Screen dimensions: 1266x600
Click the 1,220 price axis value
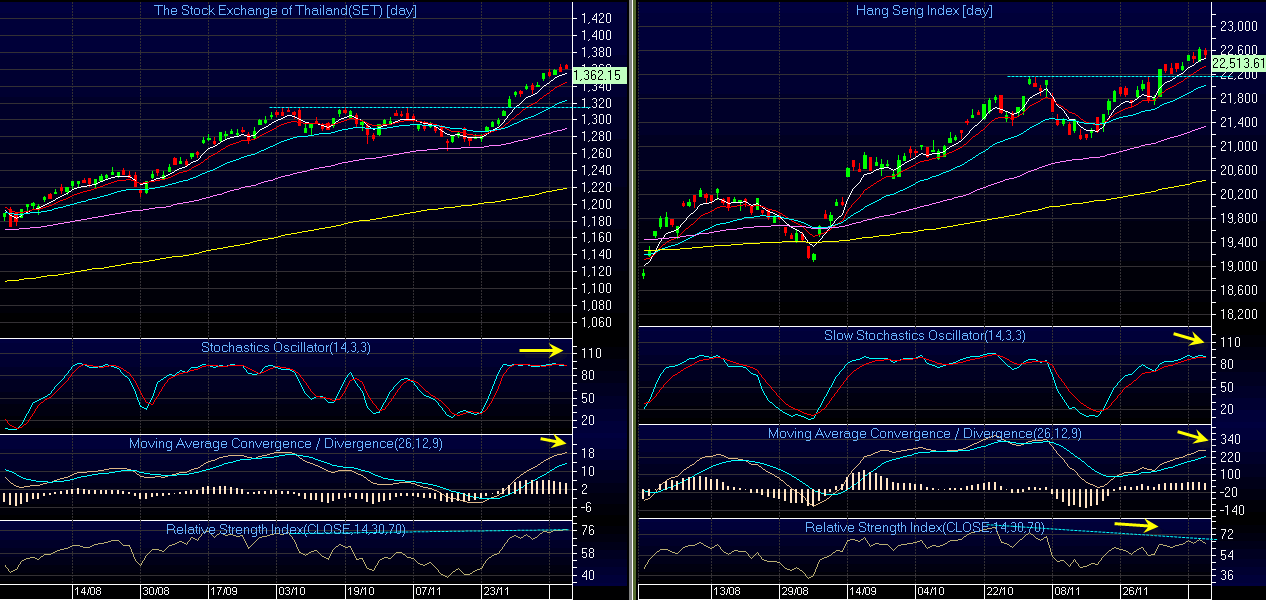pyautogui.click(x=597, y=188)
